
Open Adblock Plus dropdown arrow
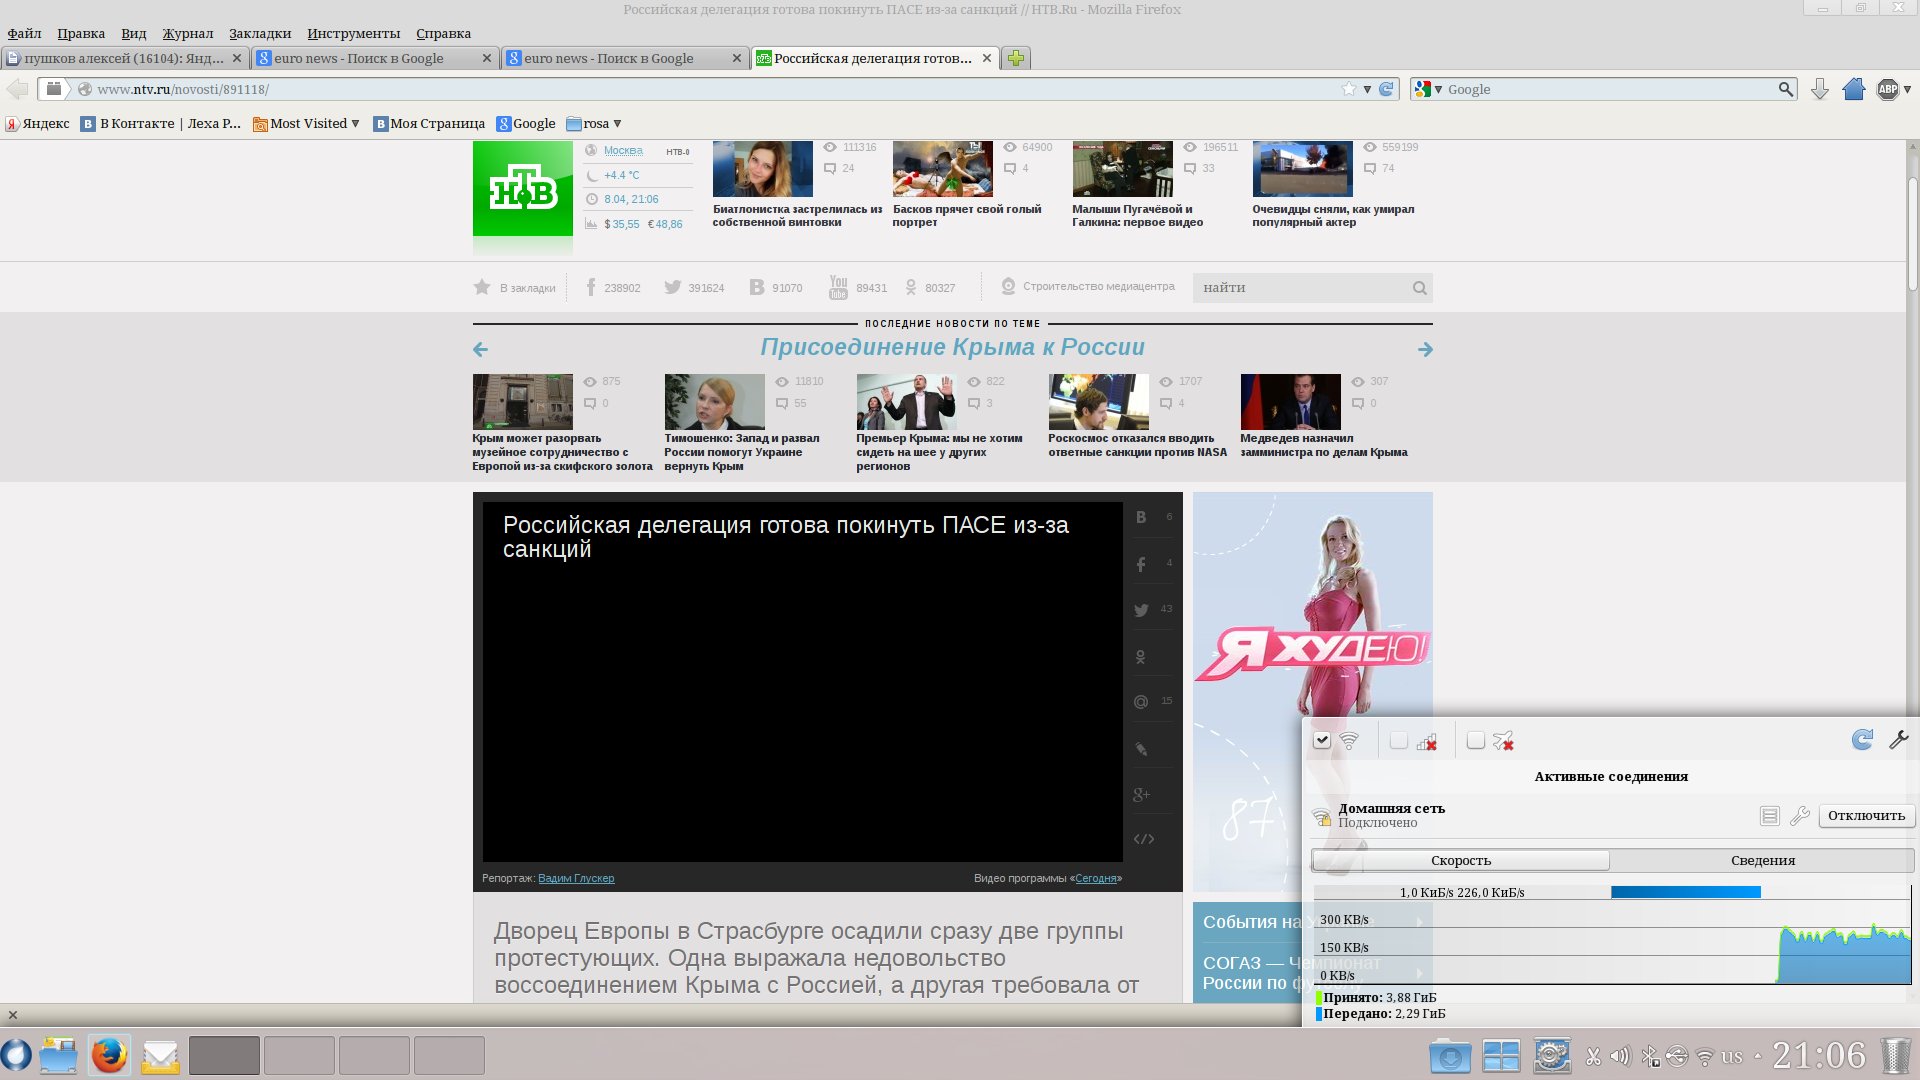1907,89
